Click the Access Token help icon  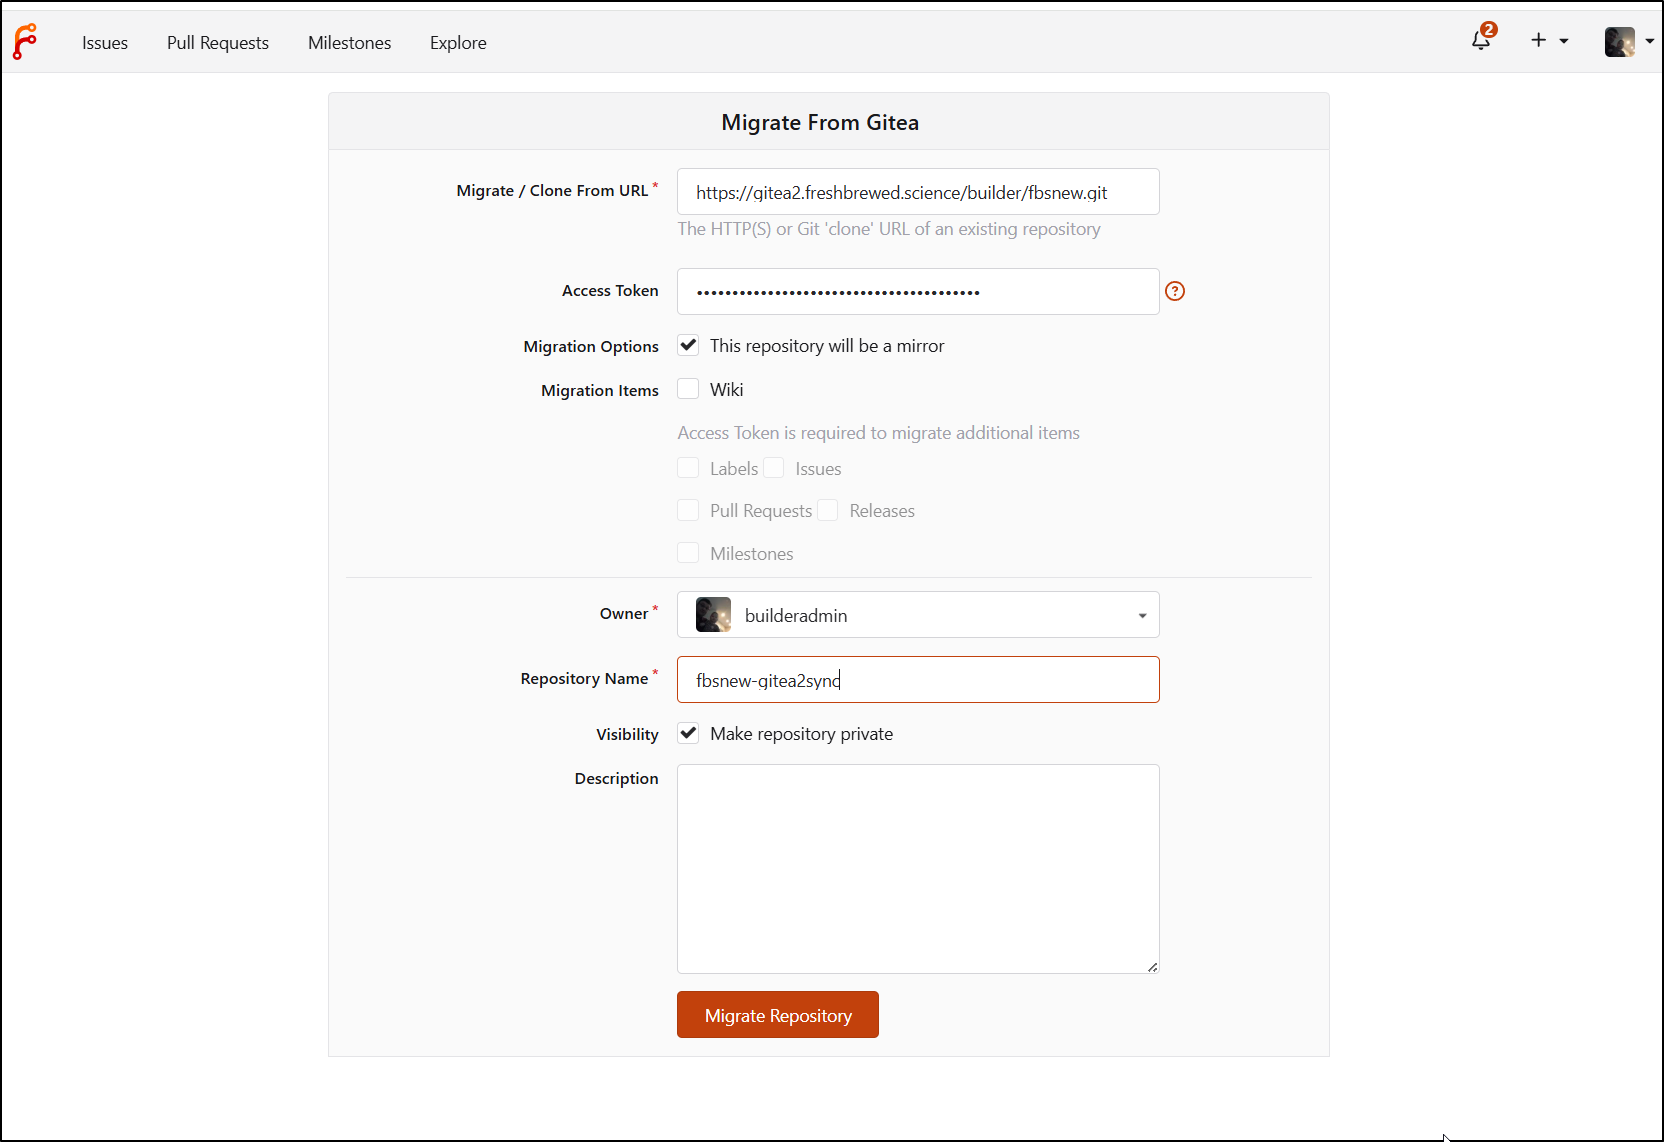point(1175,291)
